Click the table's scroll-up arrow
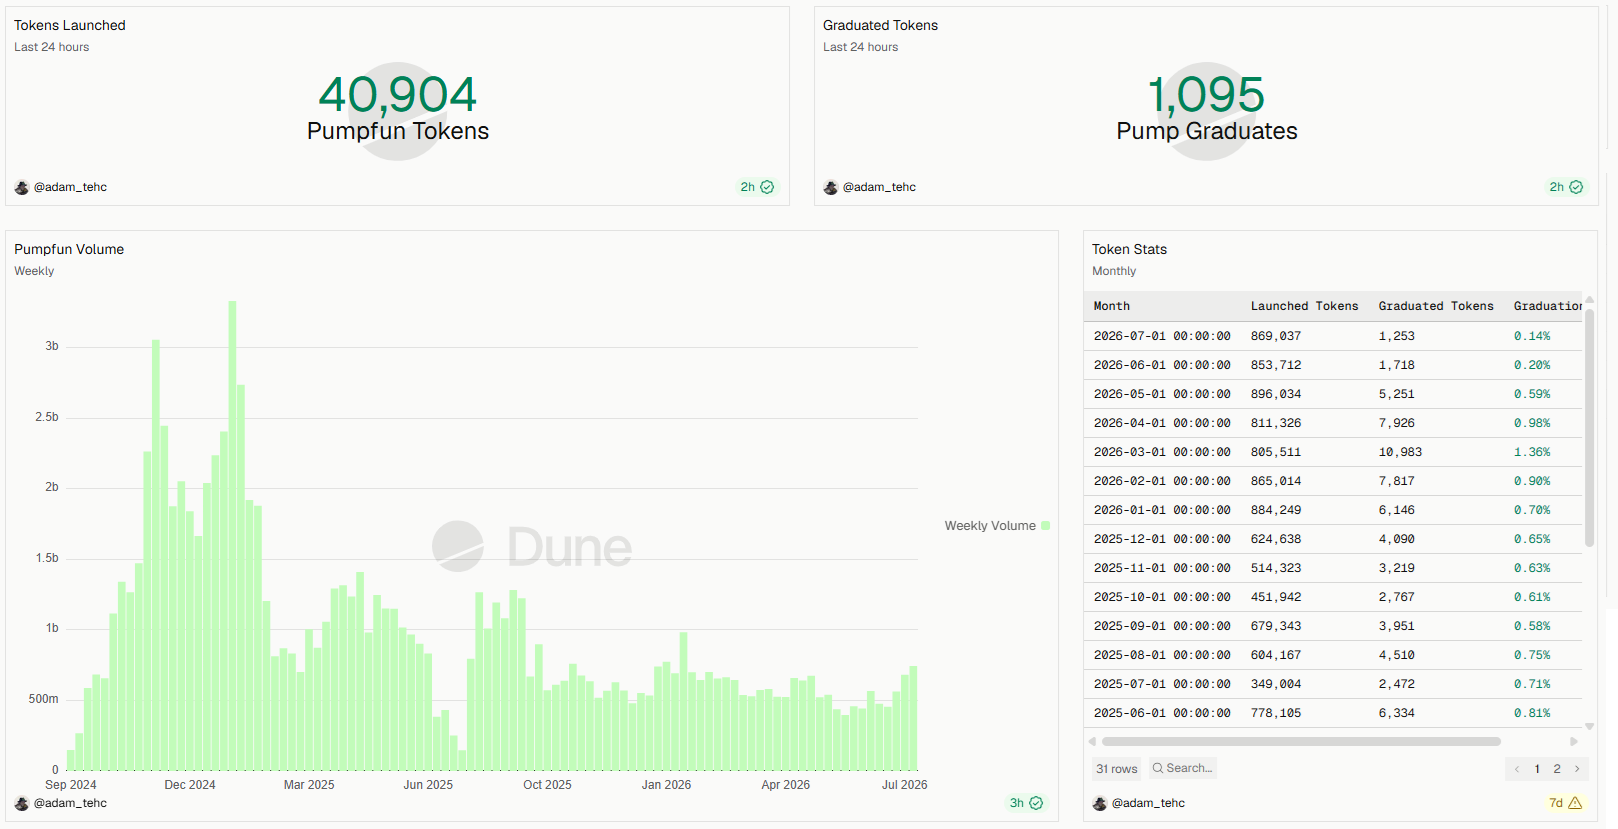This screenshot has height=829, width=1618. [x=1589, y=300]
